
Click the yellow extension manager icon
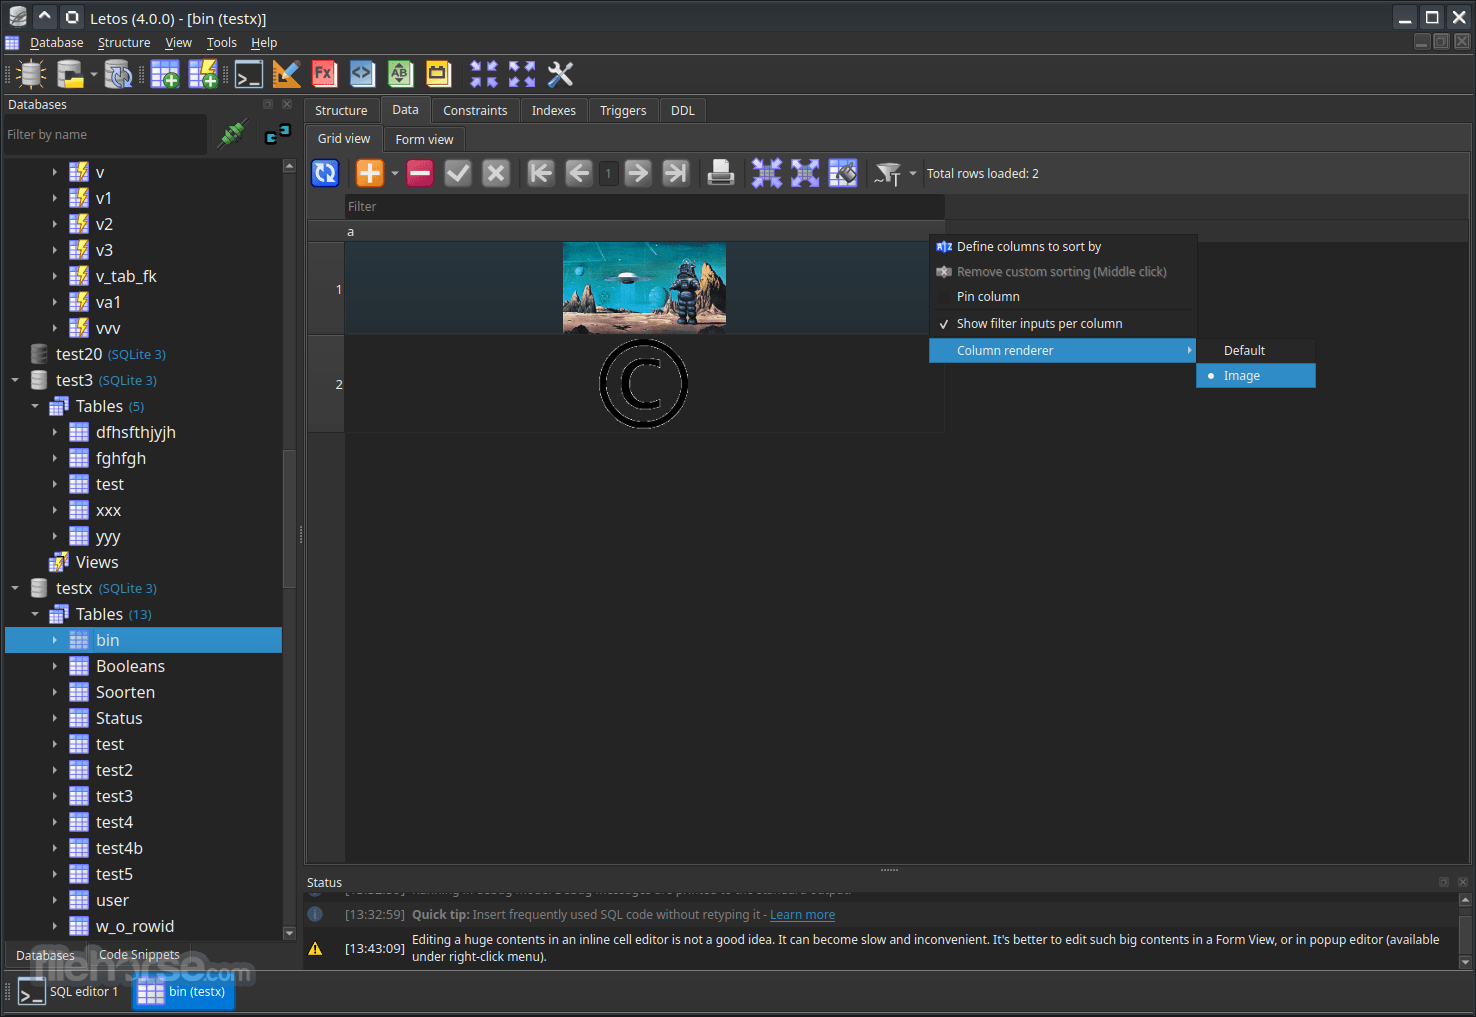(x=438, y=74)
